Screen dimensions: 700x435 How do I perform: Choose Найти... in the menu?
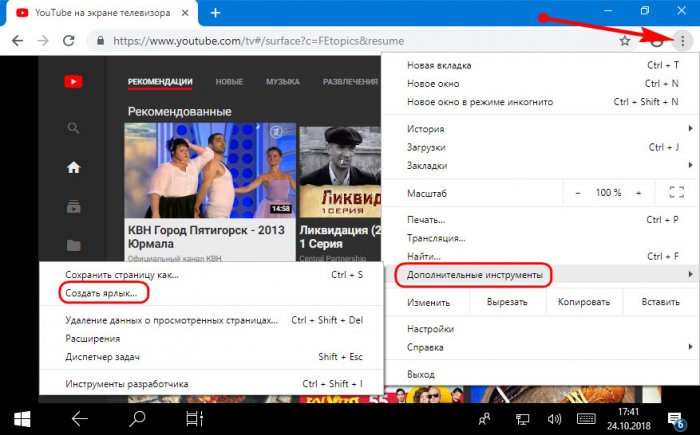point(542,256)
